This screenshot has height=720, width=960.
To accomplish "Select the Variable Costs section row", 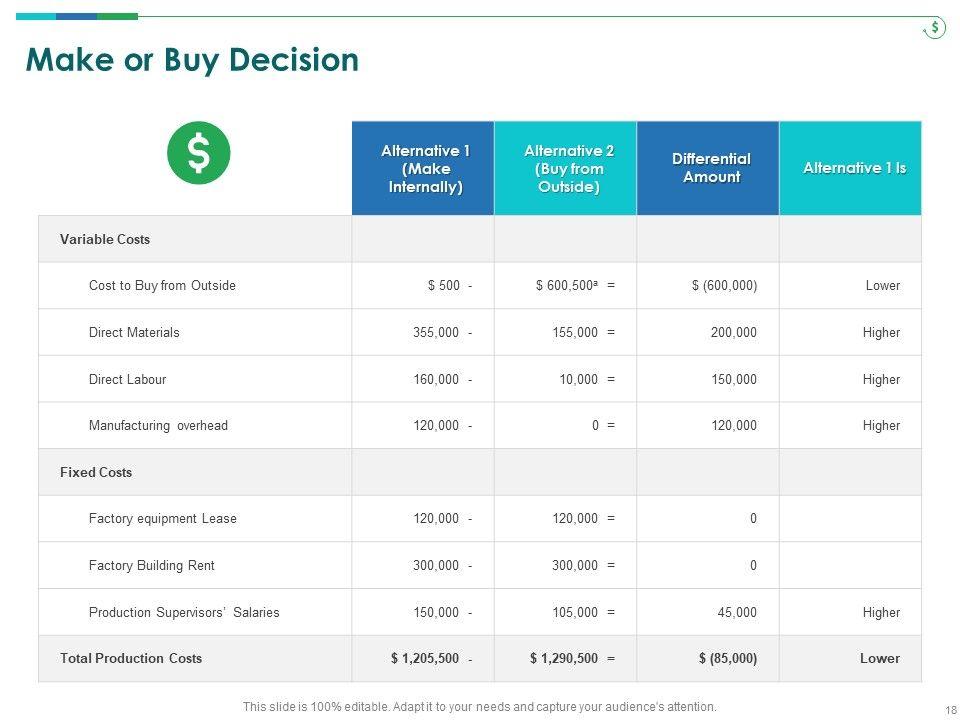I will [105, 240].
